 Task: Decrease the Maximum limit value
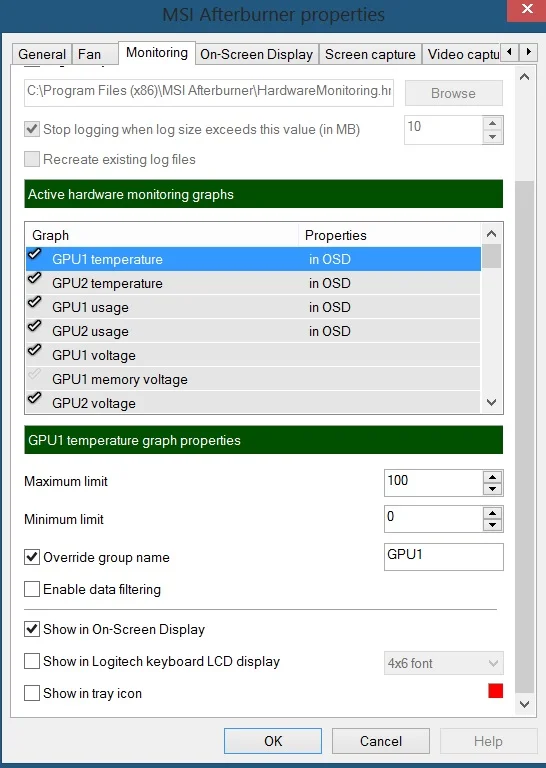click(493, 489)
